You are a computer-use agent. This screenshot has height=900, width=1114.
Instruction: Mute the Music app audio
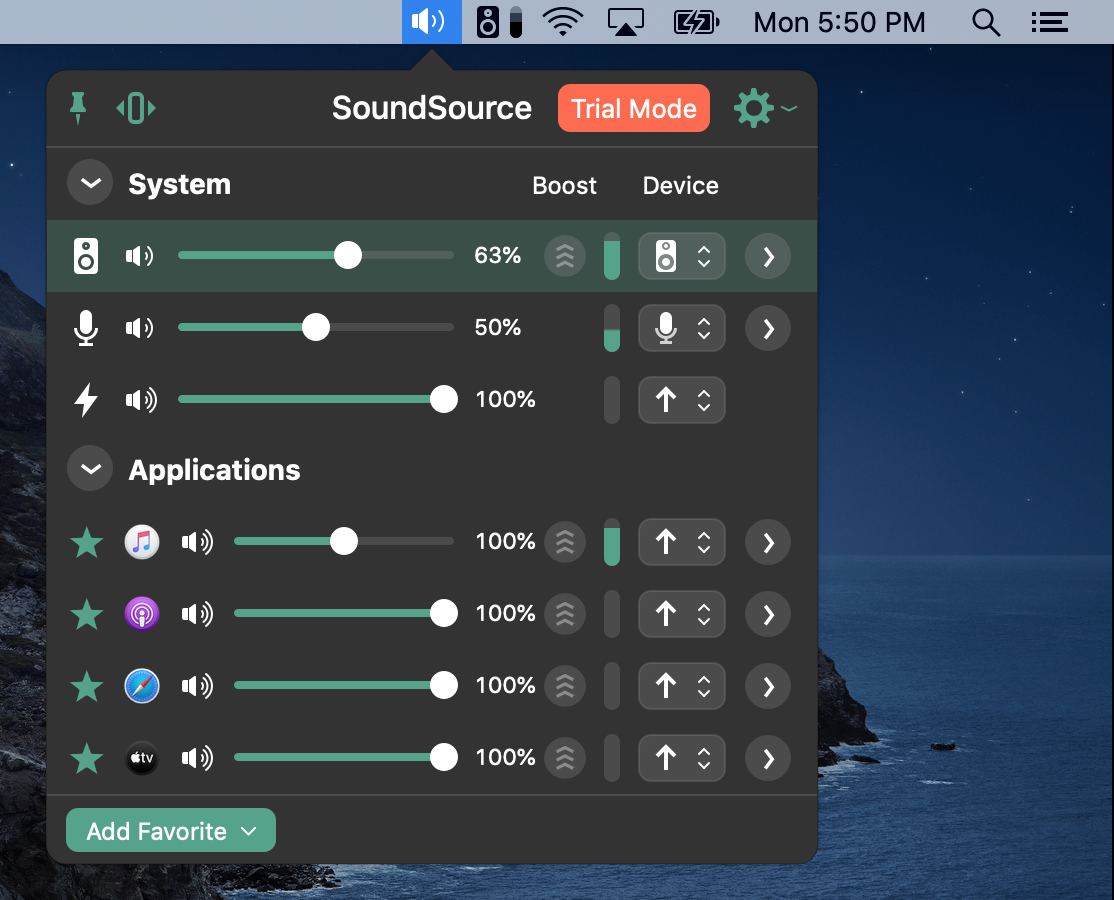197,543
